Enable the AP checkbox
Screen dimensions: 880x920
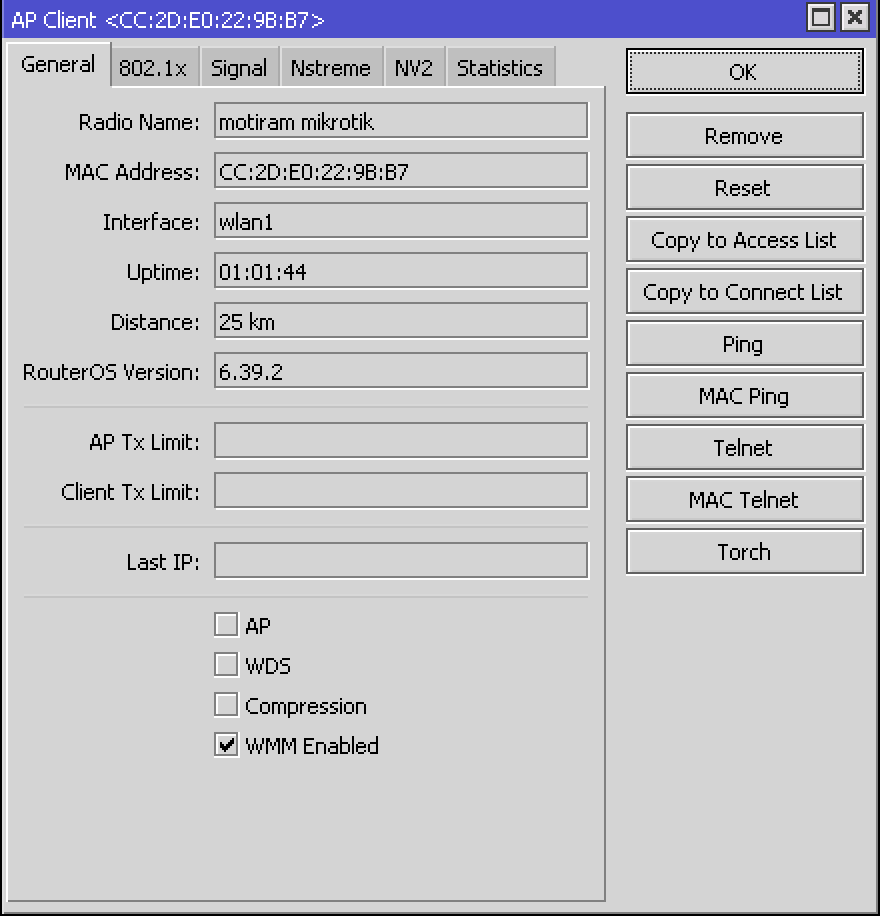pyautogui.click(x=226, y=624)
